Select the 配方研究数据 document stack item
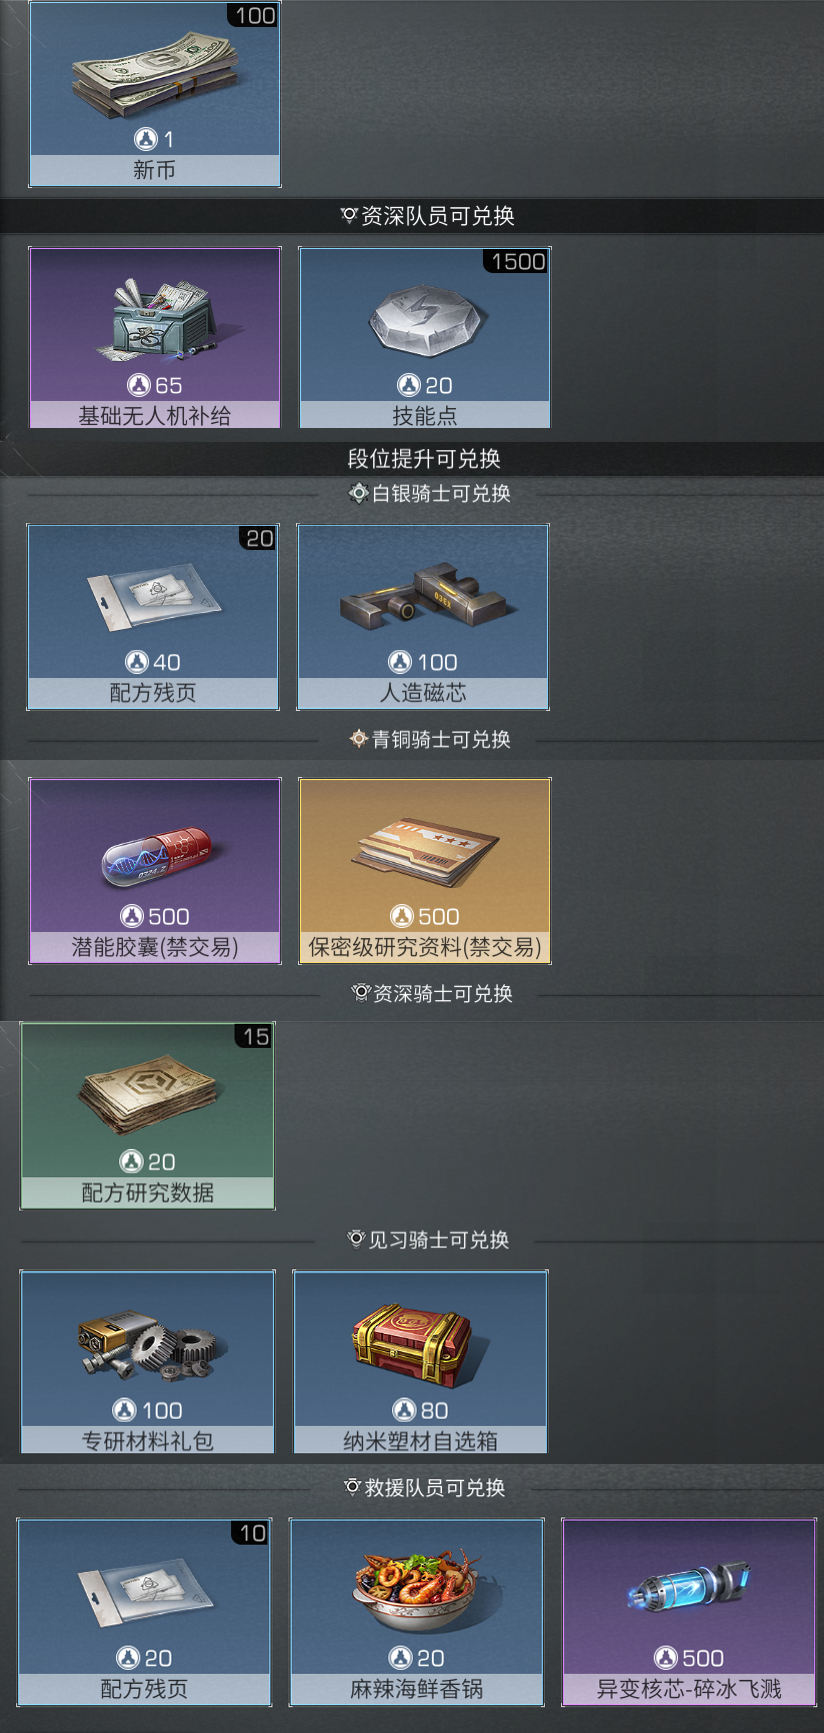Viewport: 824px width, 1733px height. (x=147, y=1116)
